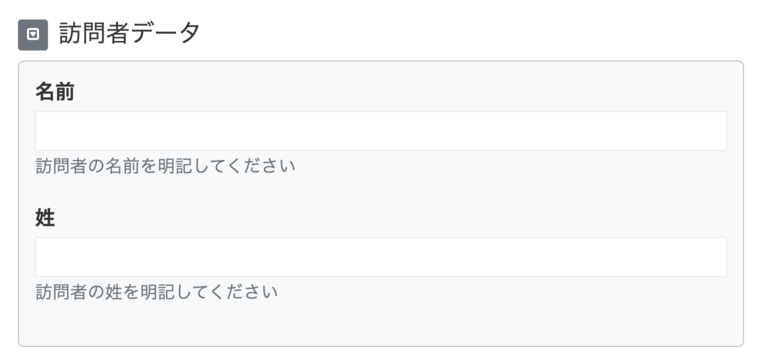This screenshot has width=766, height=363.
Task: Click the 名前 field label
Action: [x=55, y=92]
